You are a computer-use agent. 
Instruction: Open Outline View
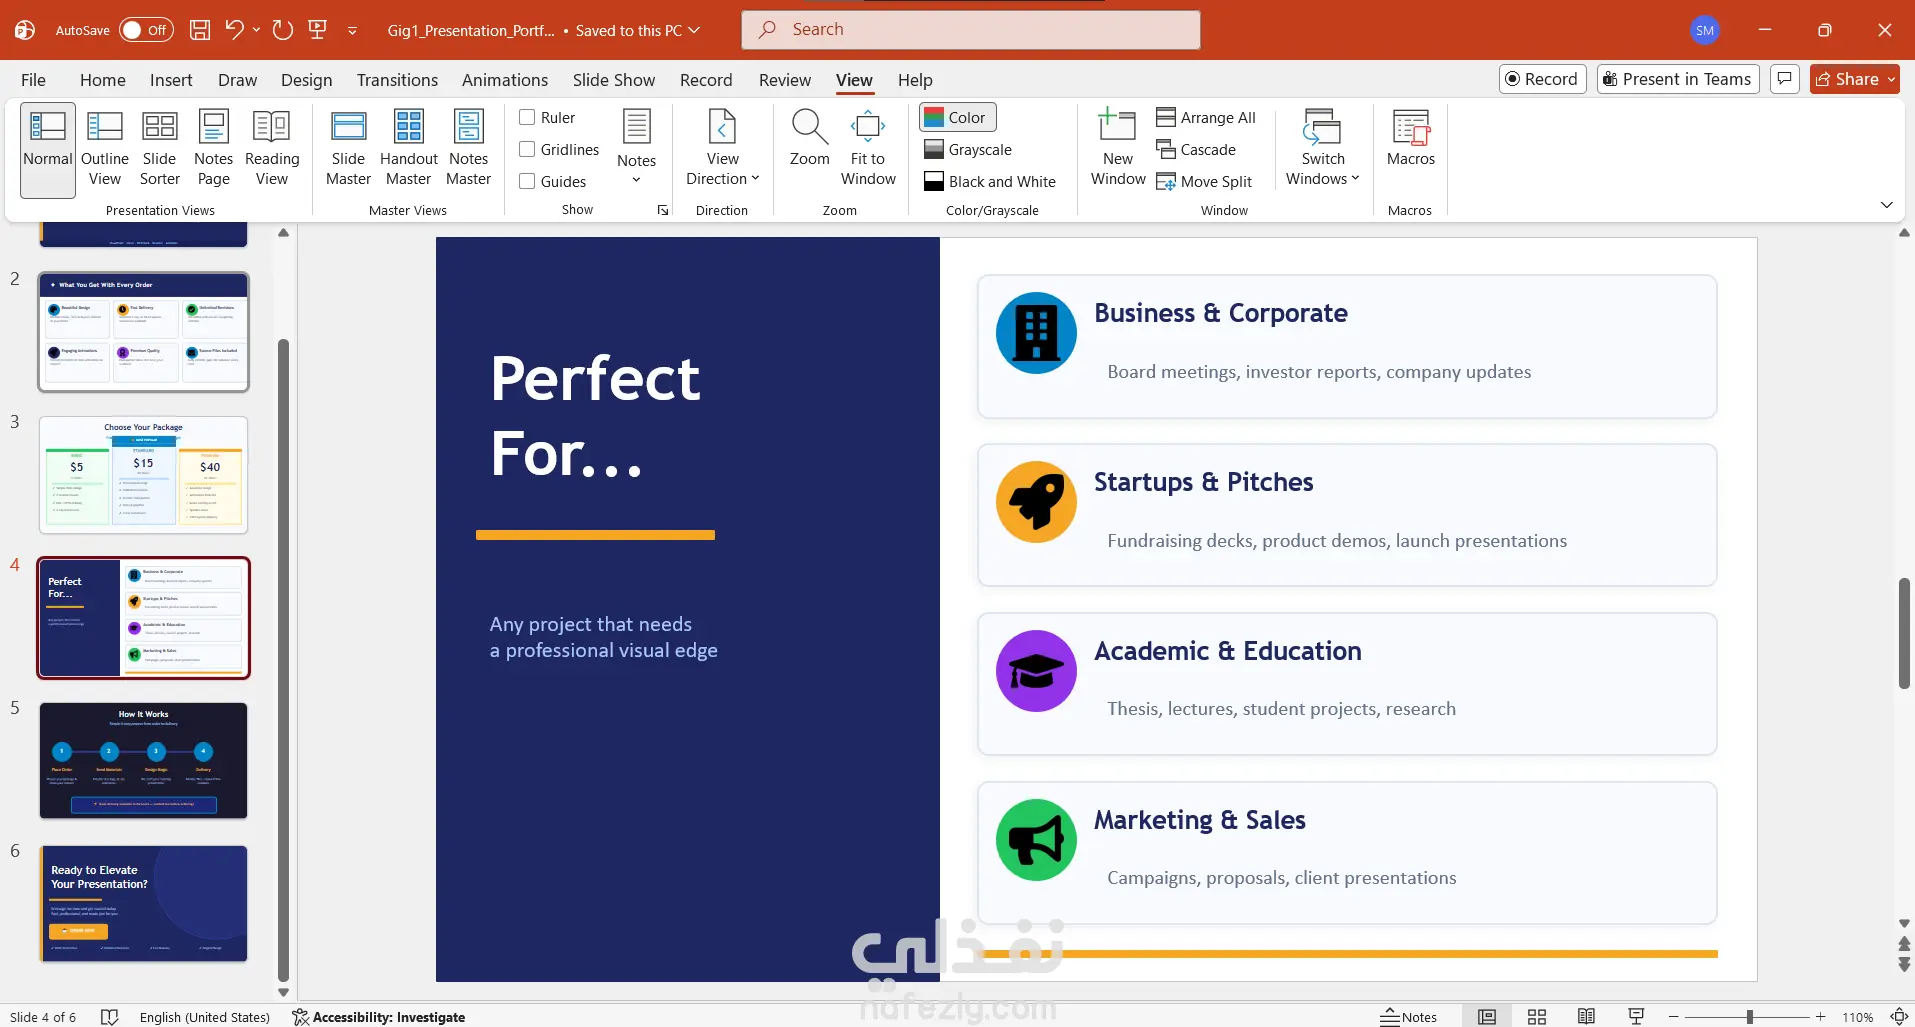point(104,150)
